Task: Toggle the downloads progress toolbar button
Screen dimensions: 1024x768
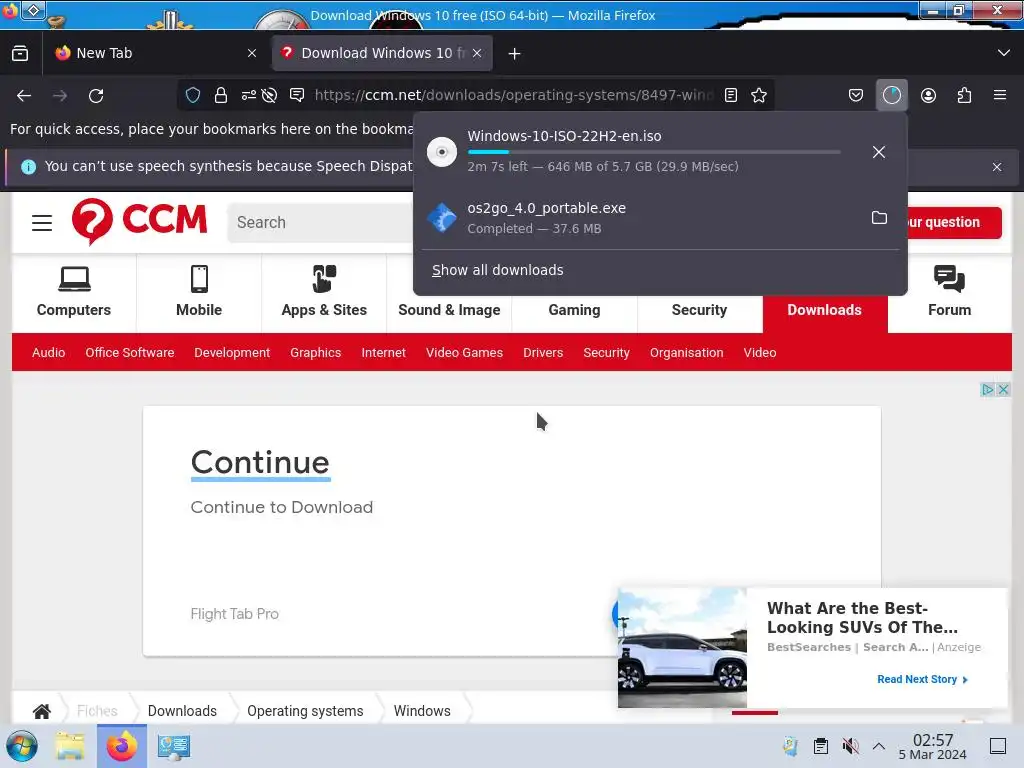Action: [x=891, y=95]
